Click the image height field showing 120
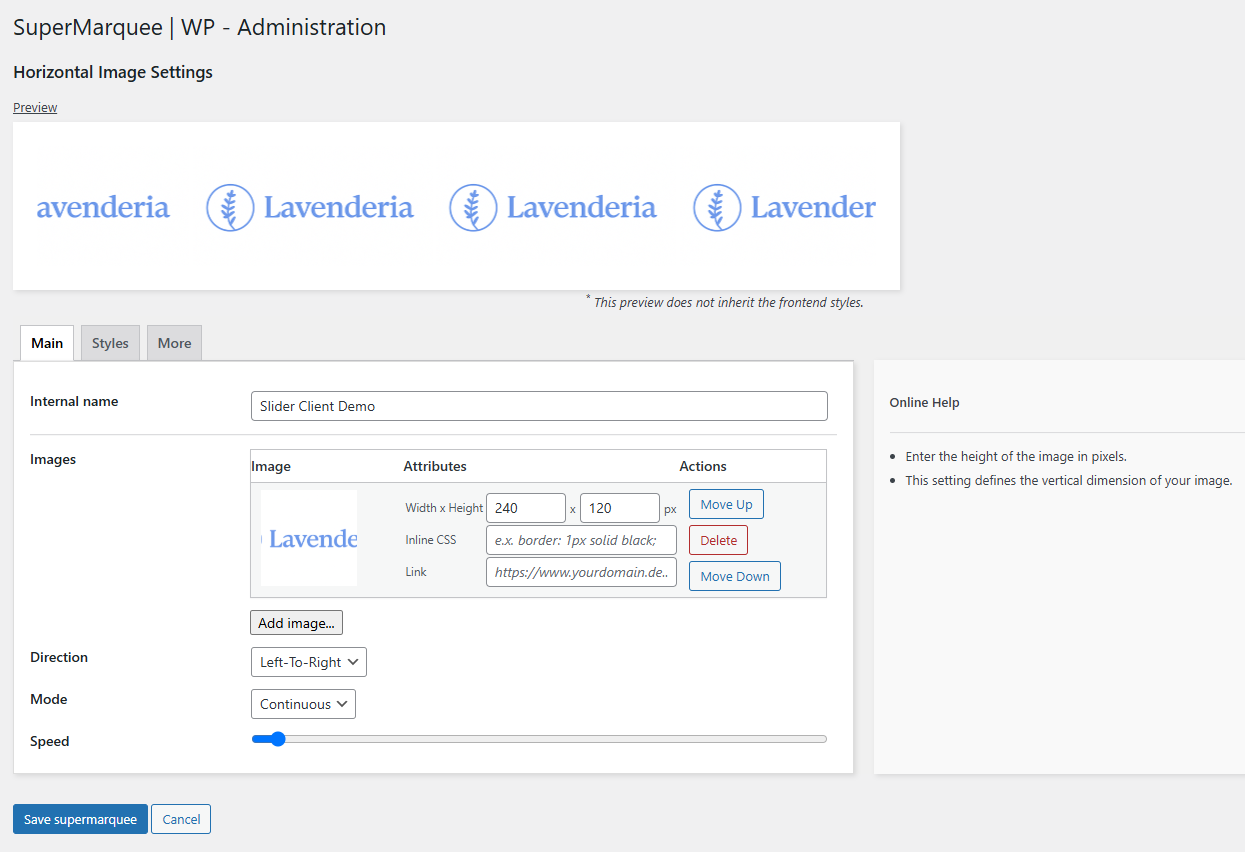 [x=619, y=508]
